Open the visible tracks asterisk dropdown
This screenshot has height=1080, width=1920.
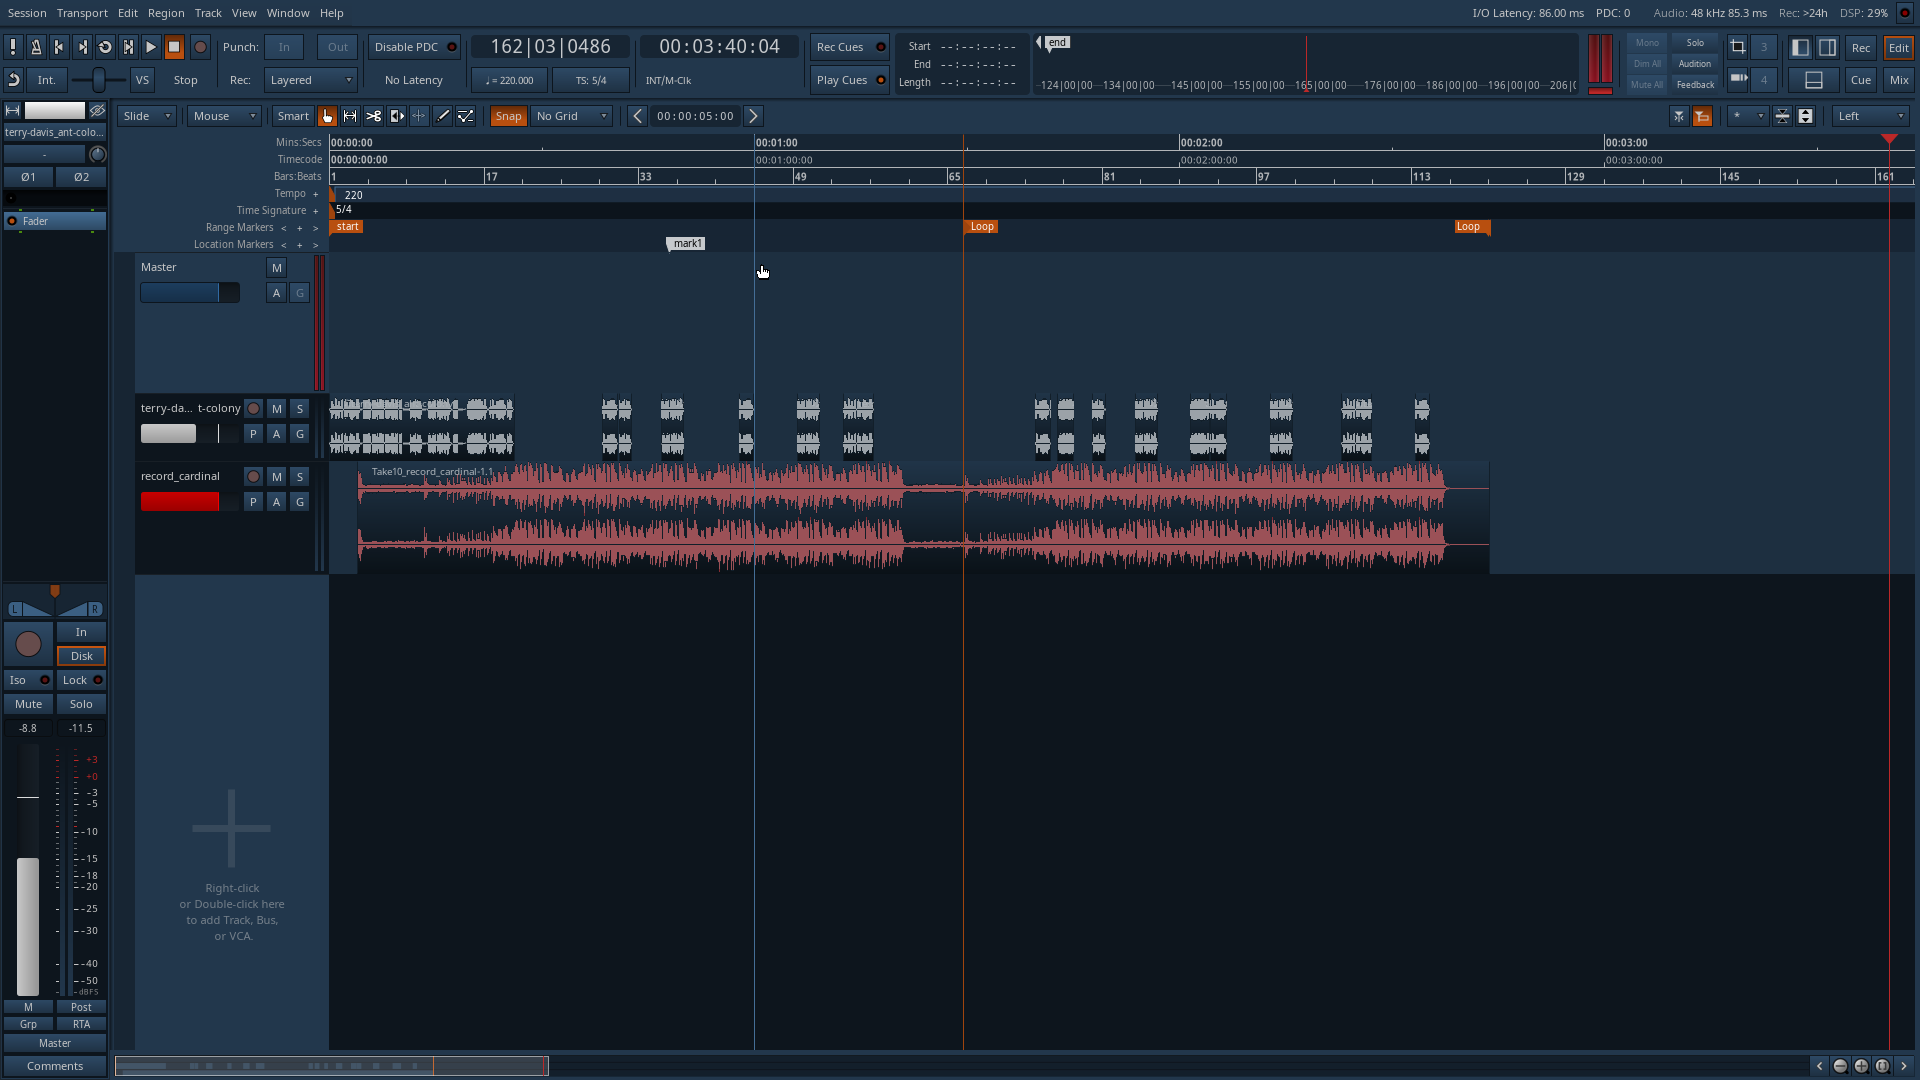1748,116
